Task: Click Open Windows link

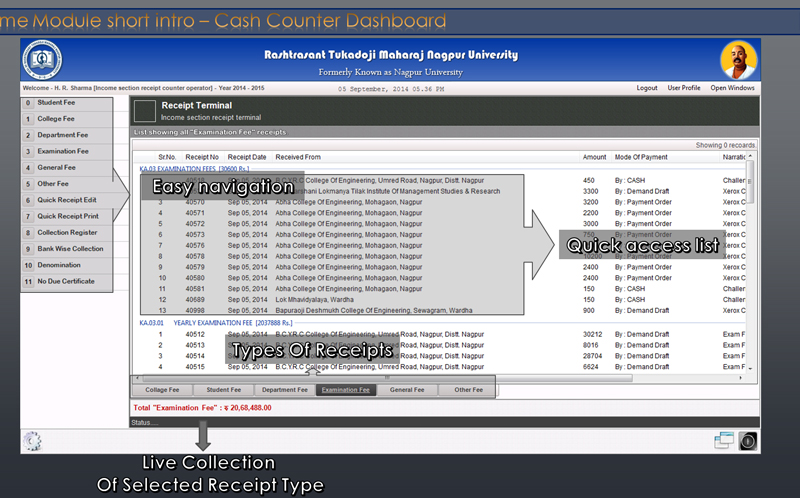Action: [x=732, y=88]
